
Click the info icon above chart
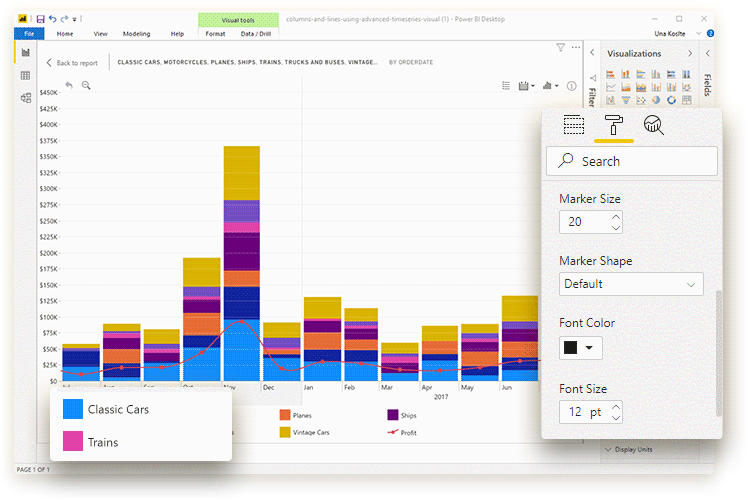[573, 86]
